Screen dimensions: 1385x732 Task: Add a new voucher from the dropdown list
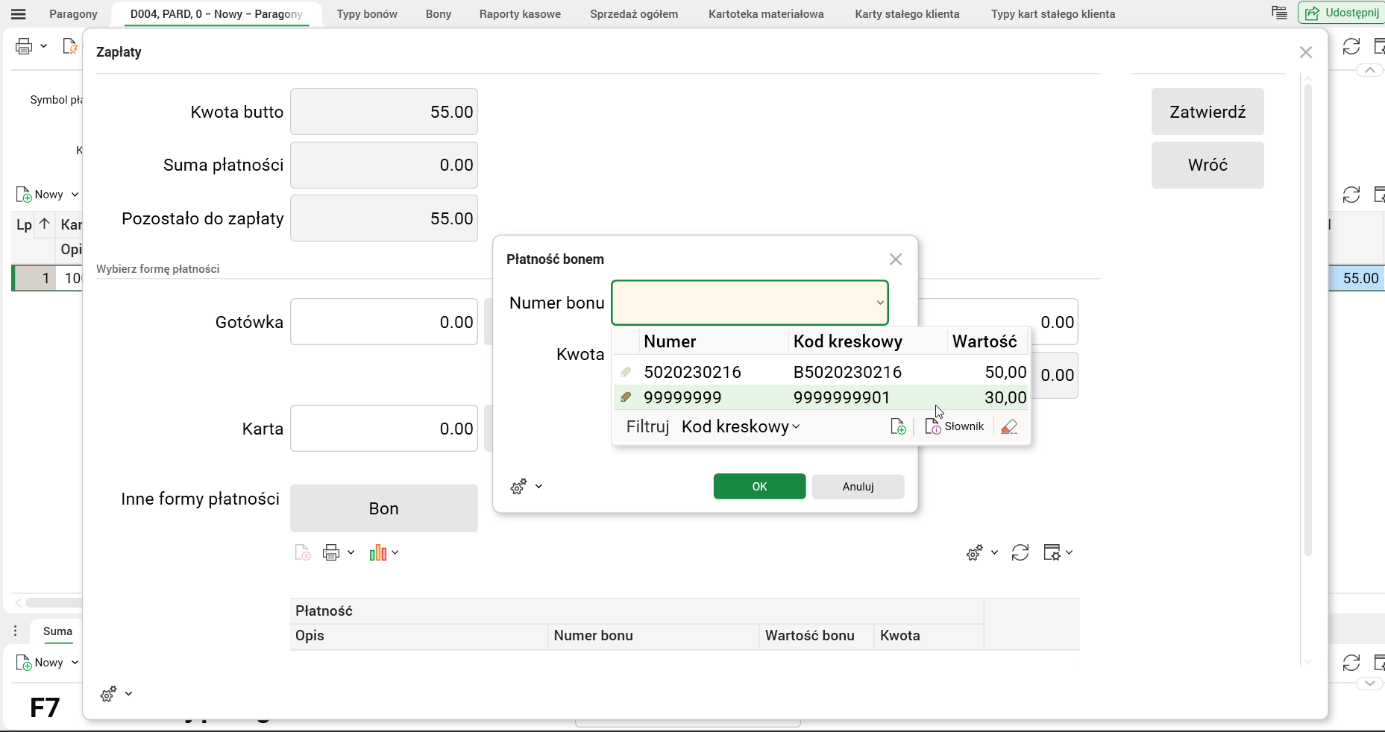[898, 427]
